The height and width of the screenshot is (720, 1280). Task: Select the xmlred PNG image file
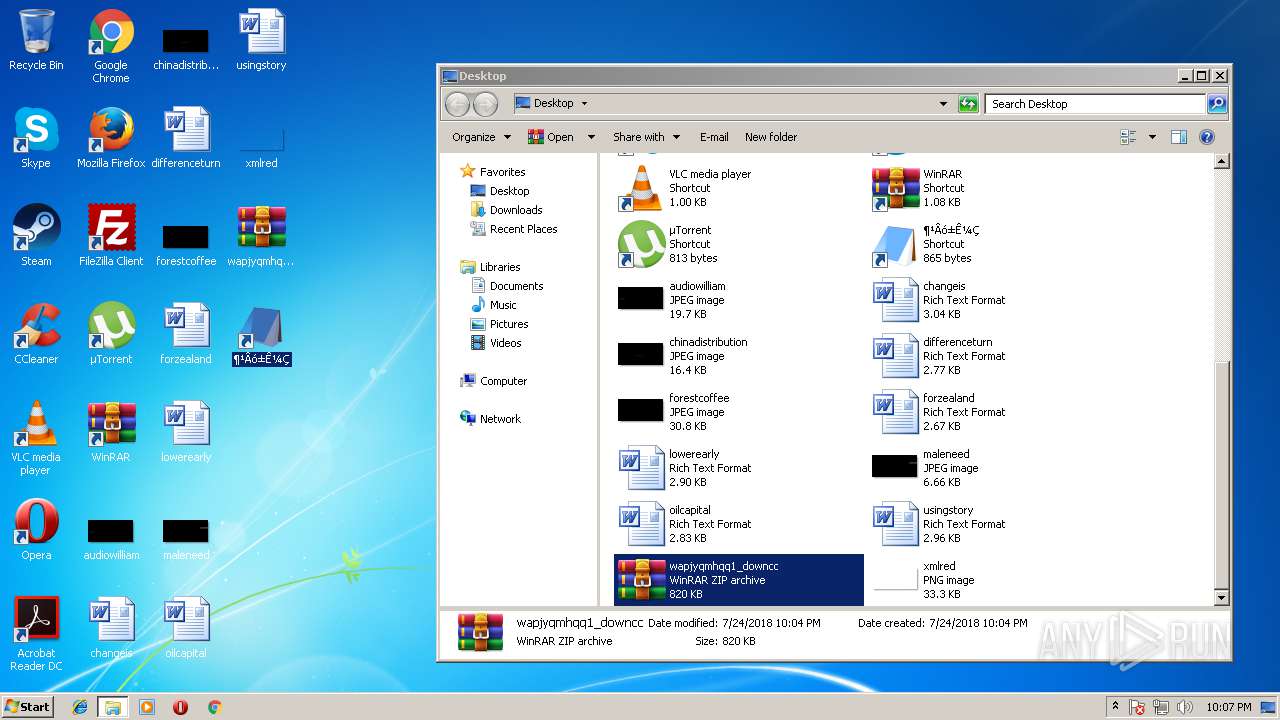(x=992, y=580)
